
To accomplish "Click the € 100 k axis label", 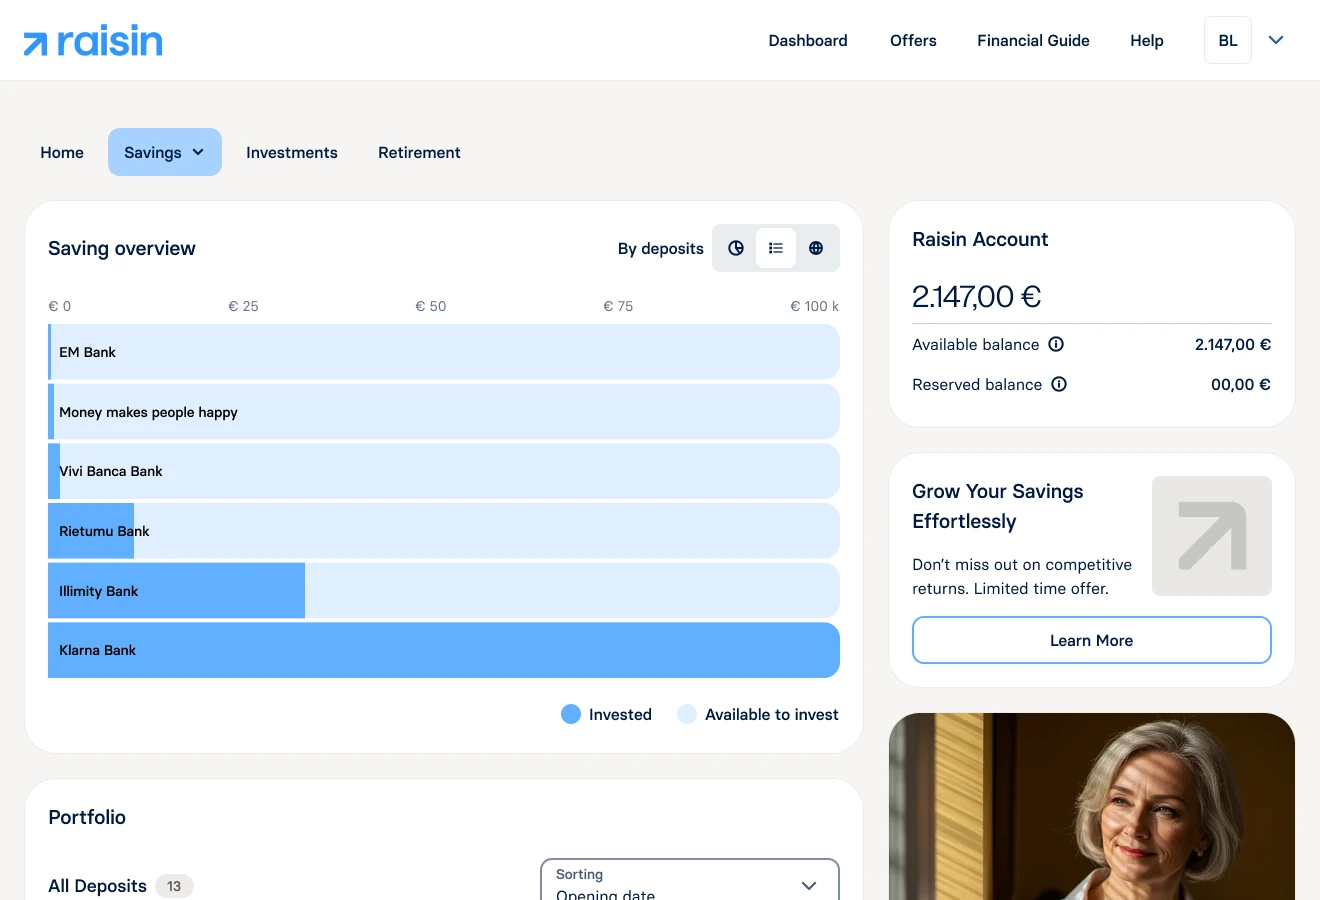I will 815,306.
